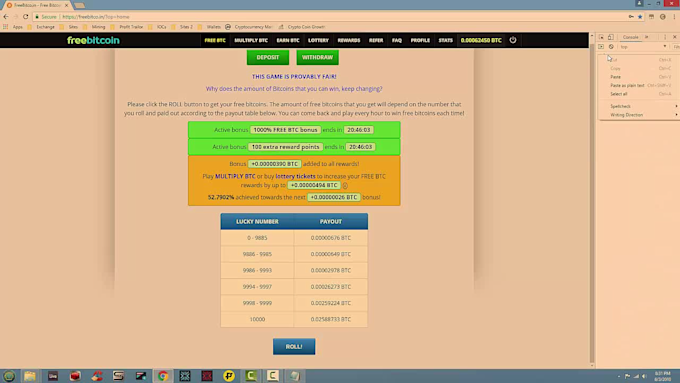Open REWARDS in navigation
680x383 pixels.
[349, 40]
